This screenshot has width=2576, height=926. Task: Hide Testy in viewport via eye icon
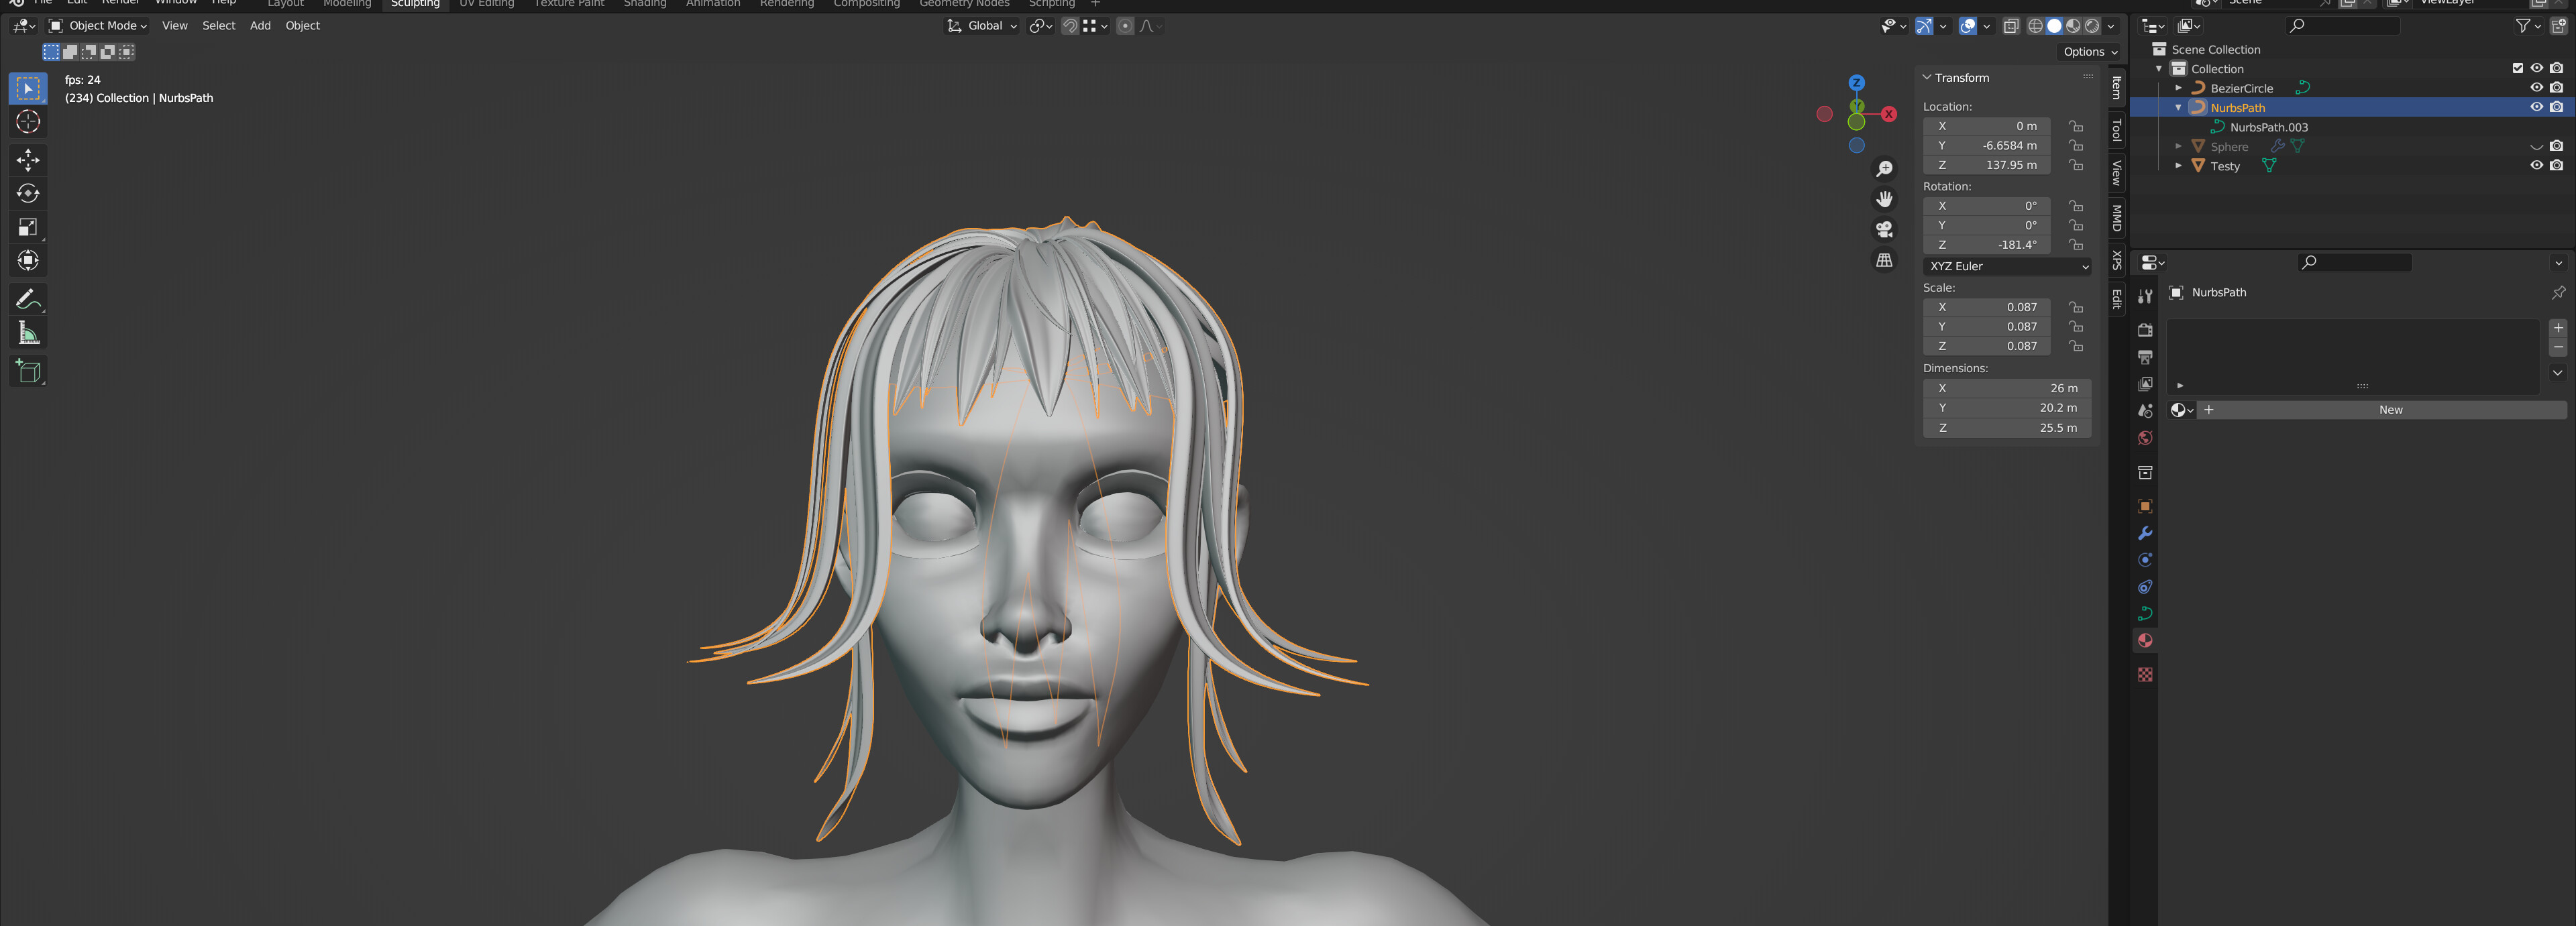pyautogui.click(x=2536, y=166)
